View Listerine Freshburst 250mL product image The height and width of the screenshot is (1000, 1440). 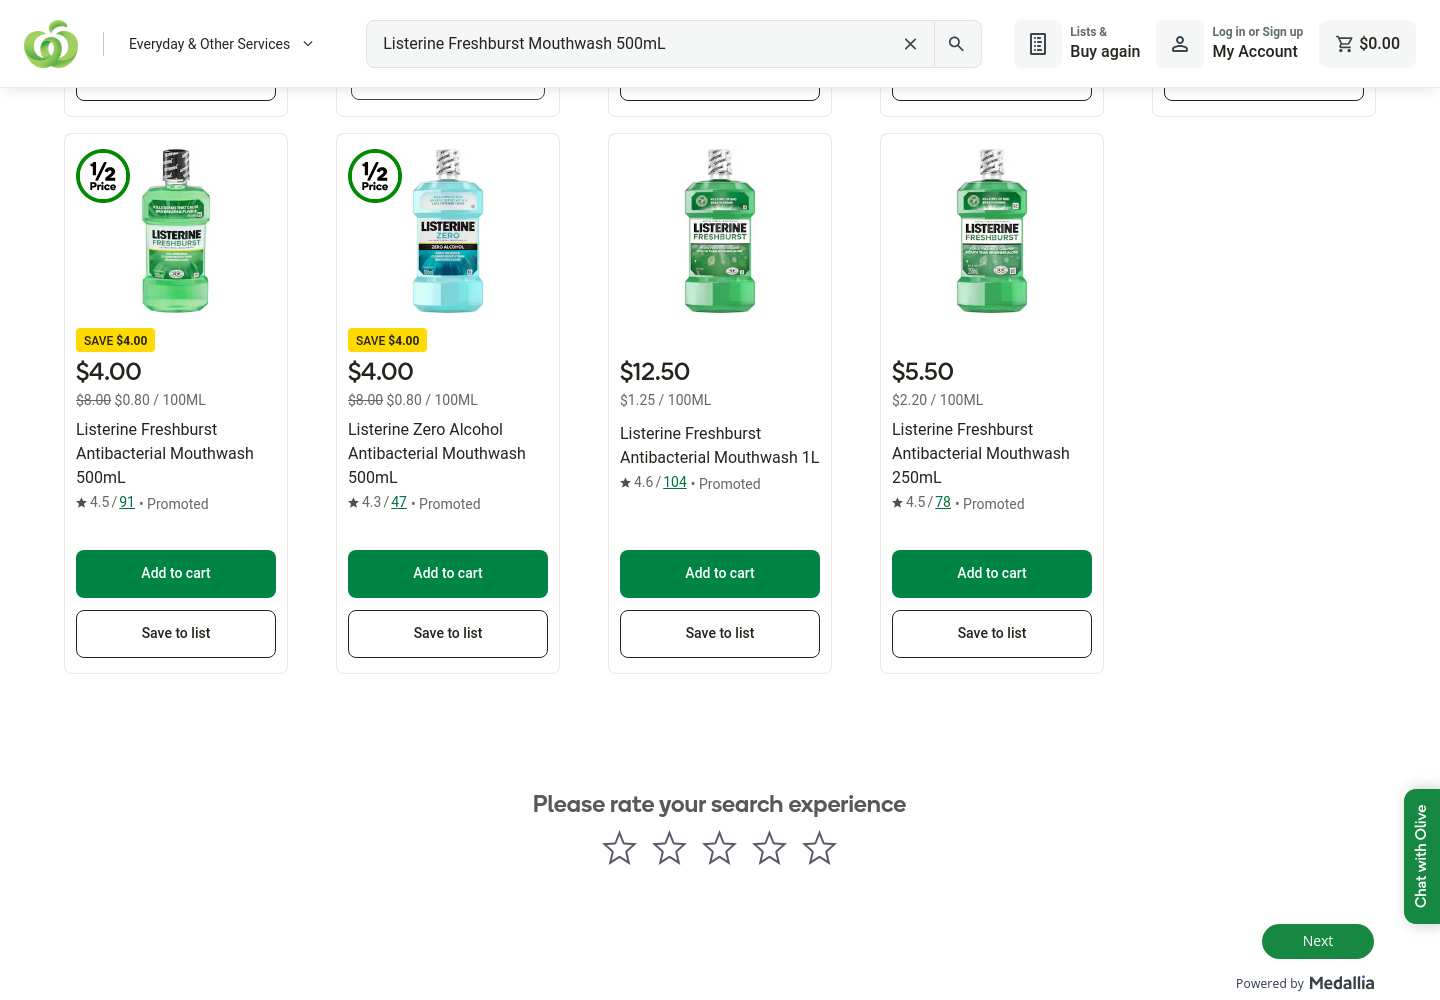click(x=992, y=230)
